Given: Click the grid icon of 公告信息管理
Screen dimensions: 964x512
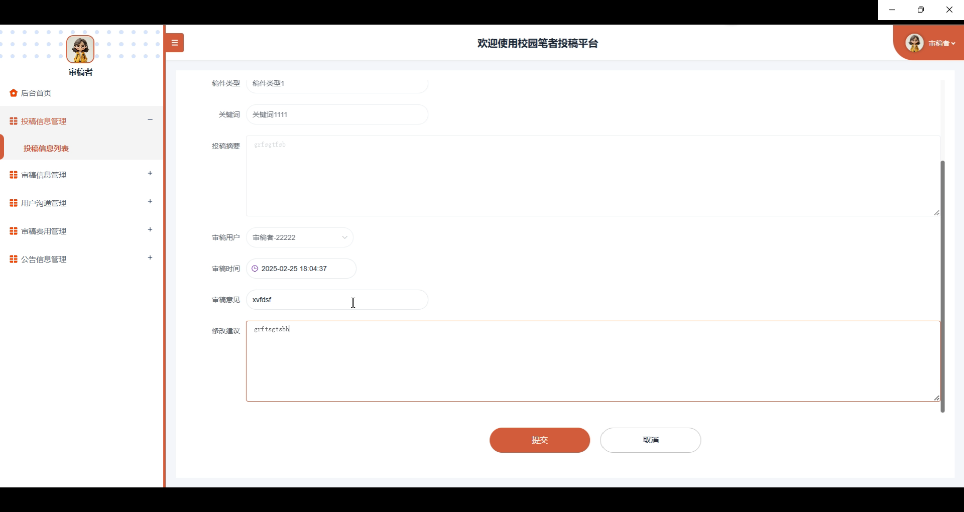Looking at the screenshot, I should click(14, 259).
